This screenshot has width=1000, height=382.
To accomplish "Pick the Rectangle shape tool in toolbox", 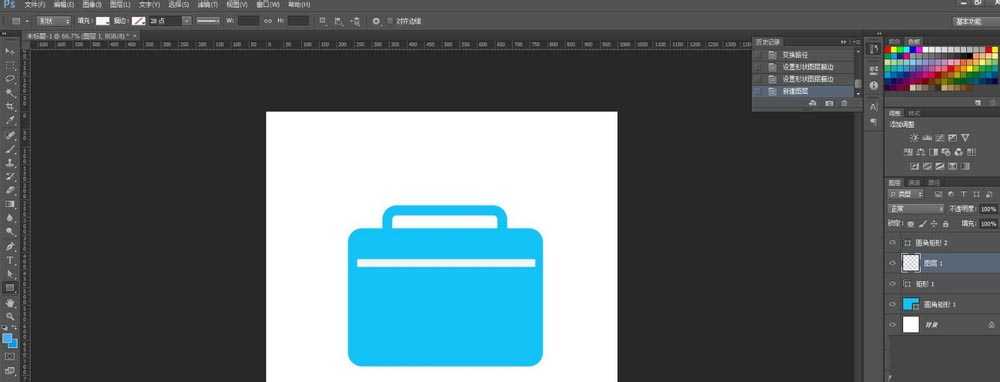I will (x=10, y=288).
